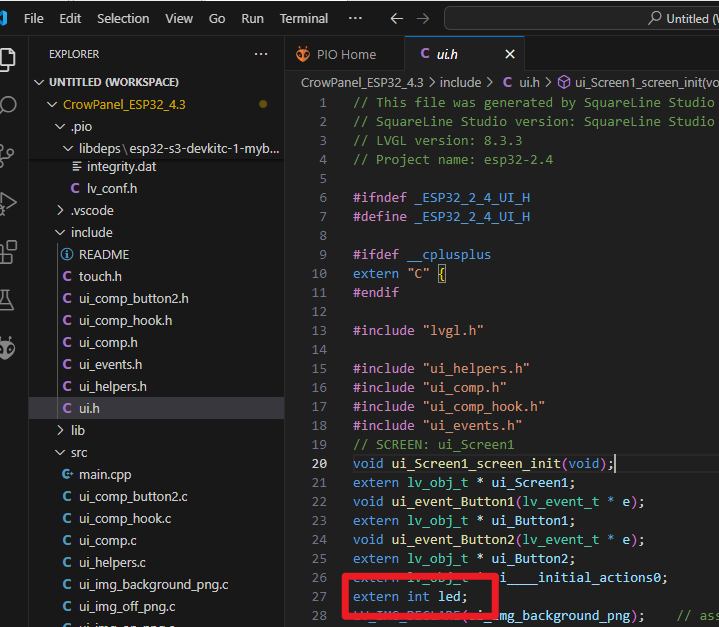Click the 'extern int led;' code line
The width and height of the screenshot is (719, 627).
(409, 597)
